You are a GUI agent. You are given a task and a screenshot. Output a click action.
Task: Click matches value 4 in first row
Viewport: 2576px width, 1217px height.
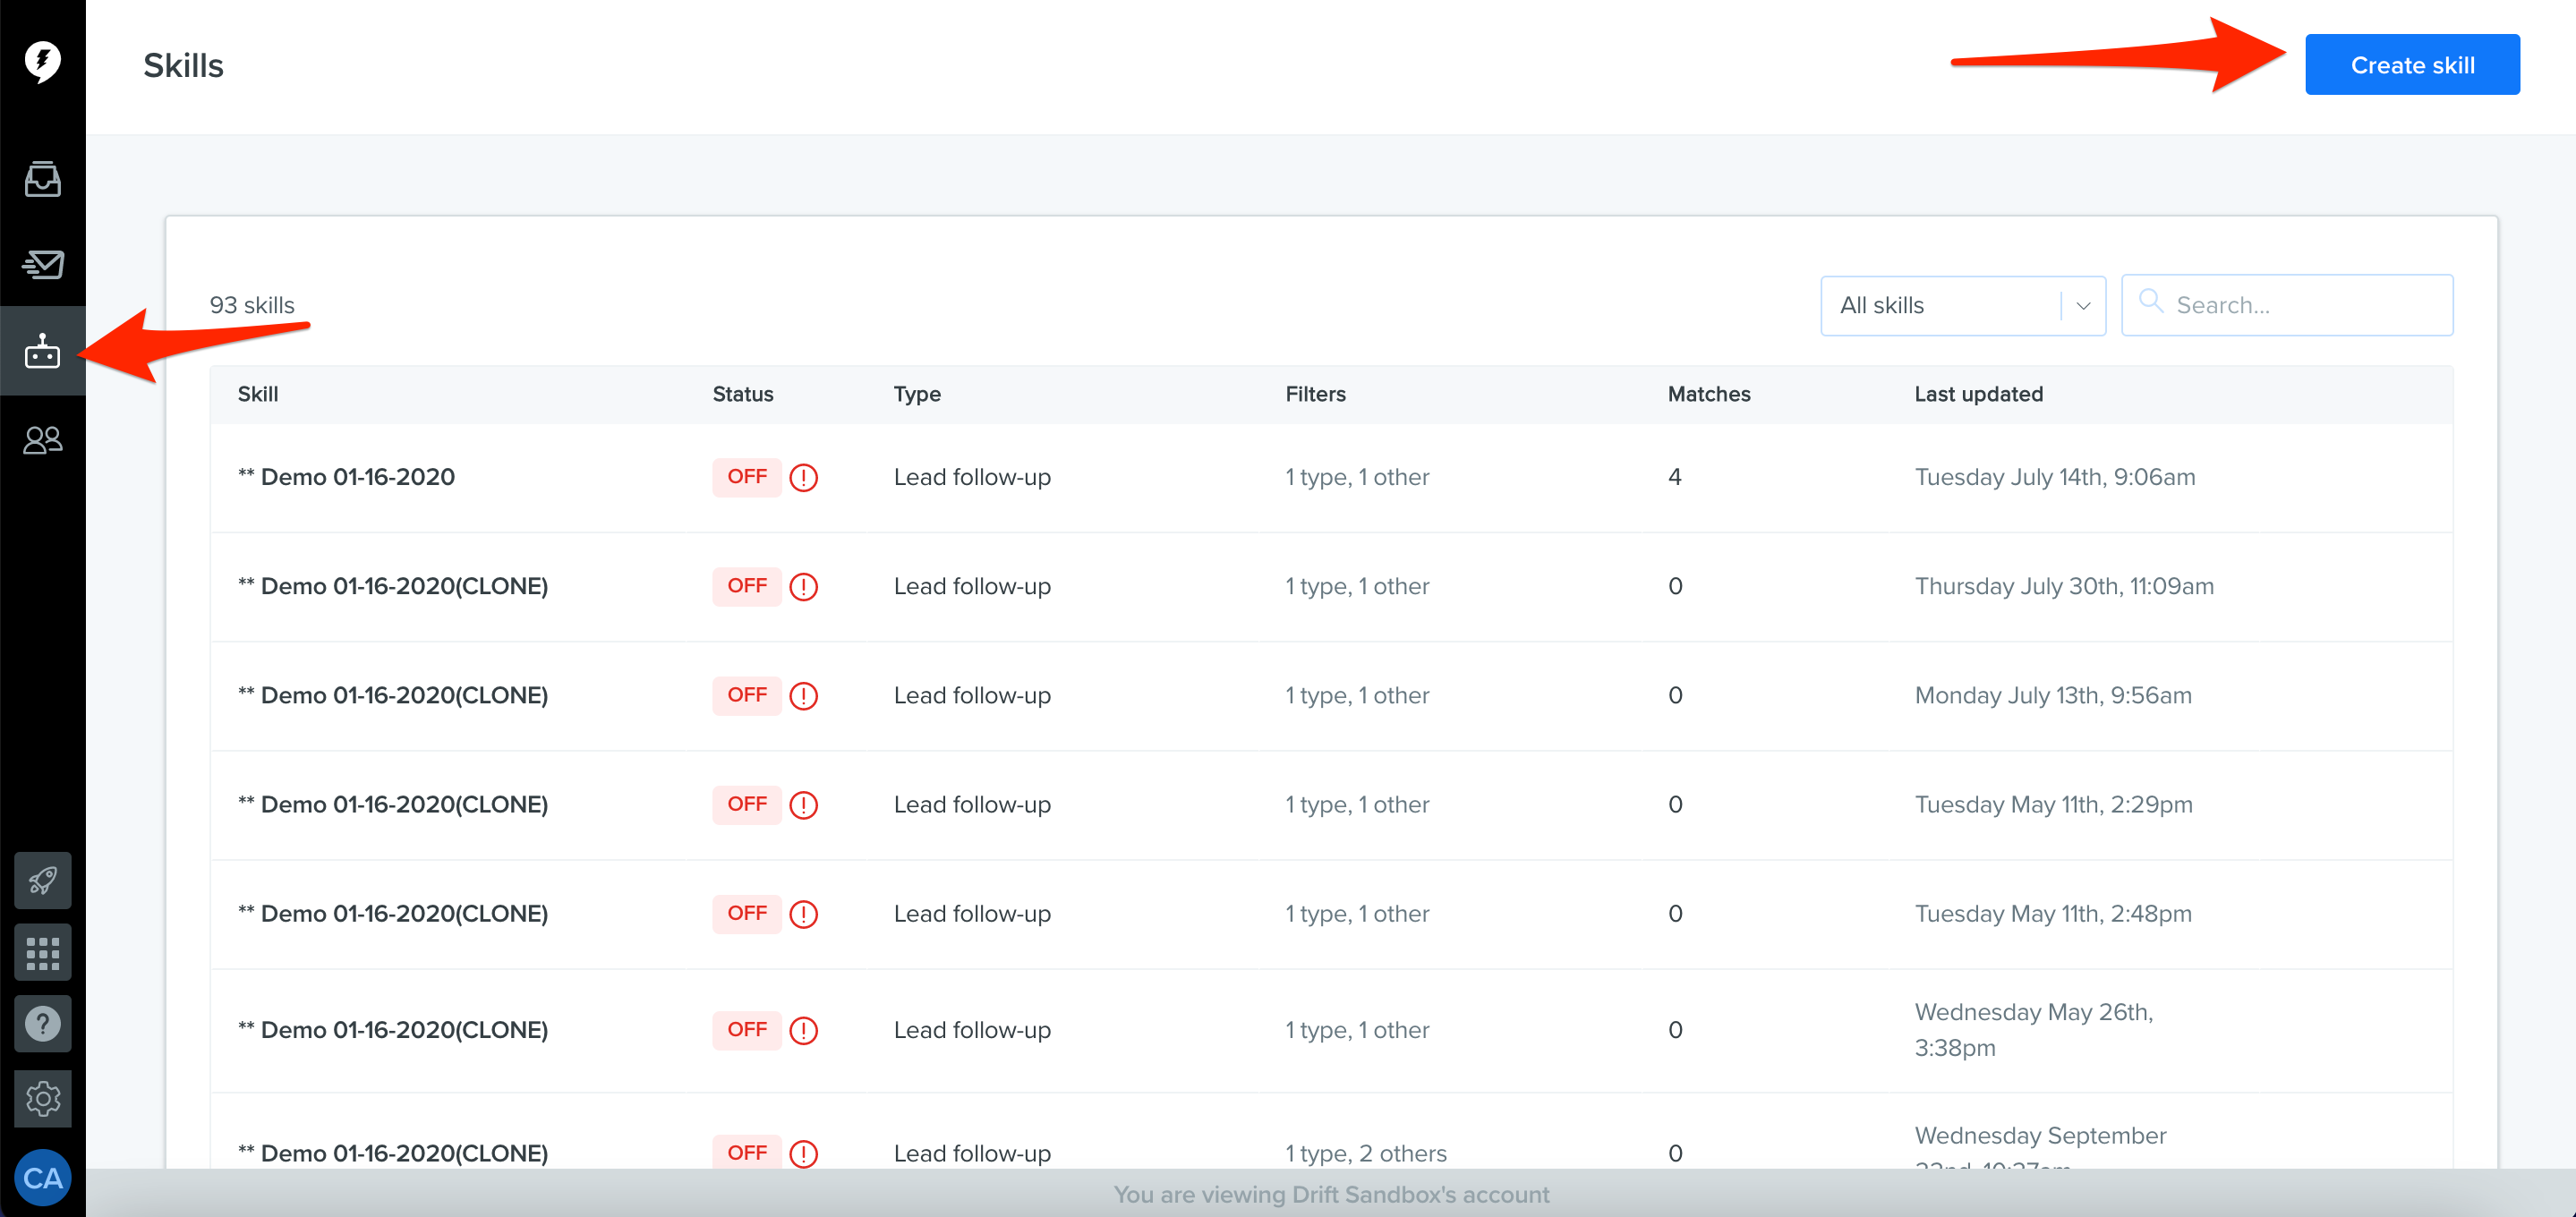(1674, 477)
